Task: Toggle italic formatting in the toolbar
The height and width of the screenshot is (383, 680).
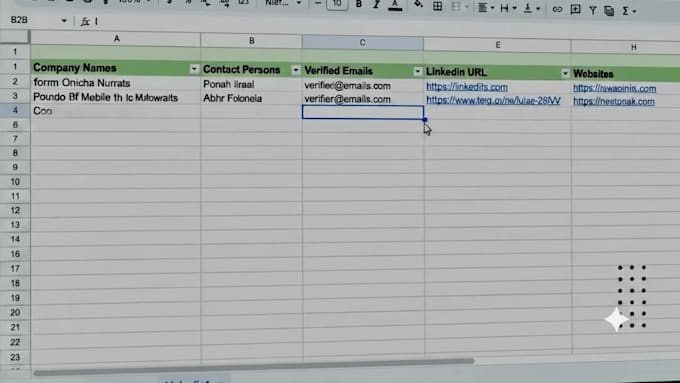Action: (x=376, y=5)
